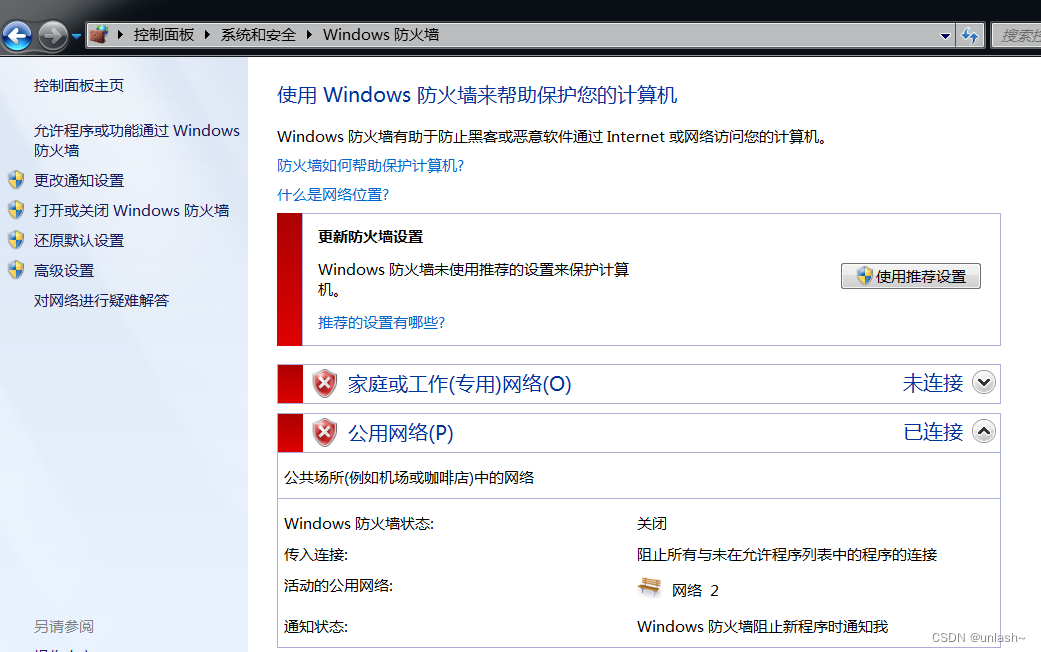The width and height of the screenshot is (1041, 652).
Task: Click the forward navigation arrow
Action: [52, 35]
